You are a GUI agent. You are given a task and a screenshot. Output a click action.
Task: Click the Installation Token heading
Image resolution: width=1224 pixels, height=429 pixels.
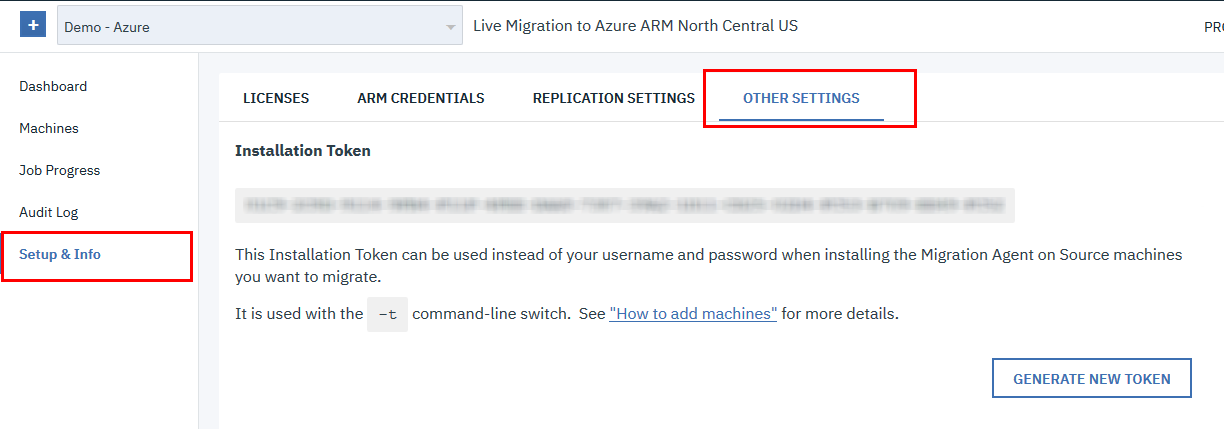[303, 151]
